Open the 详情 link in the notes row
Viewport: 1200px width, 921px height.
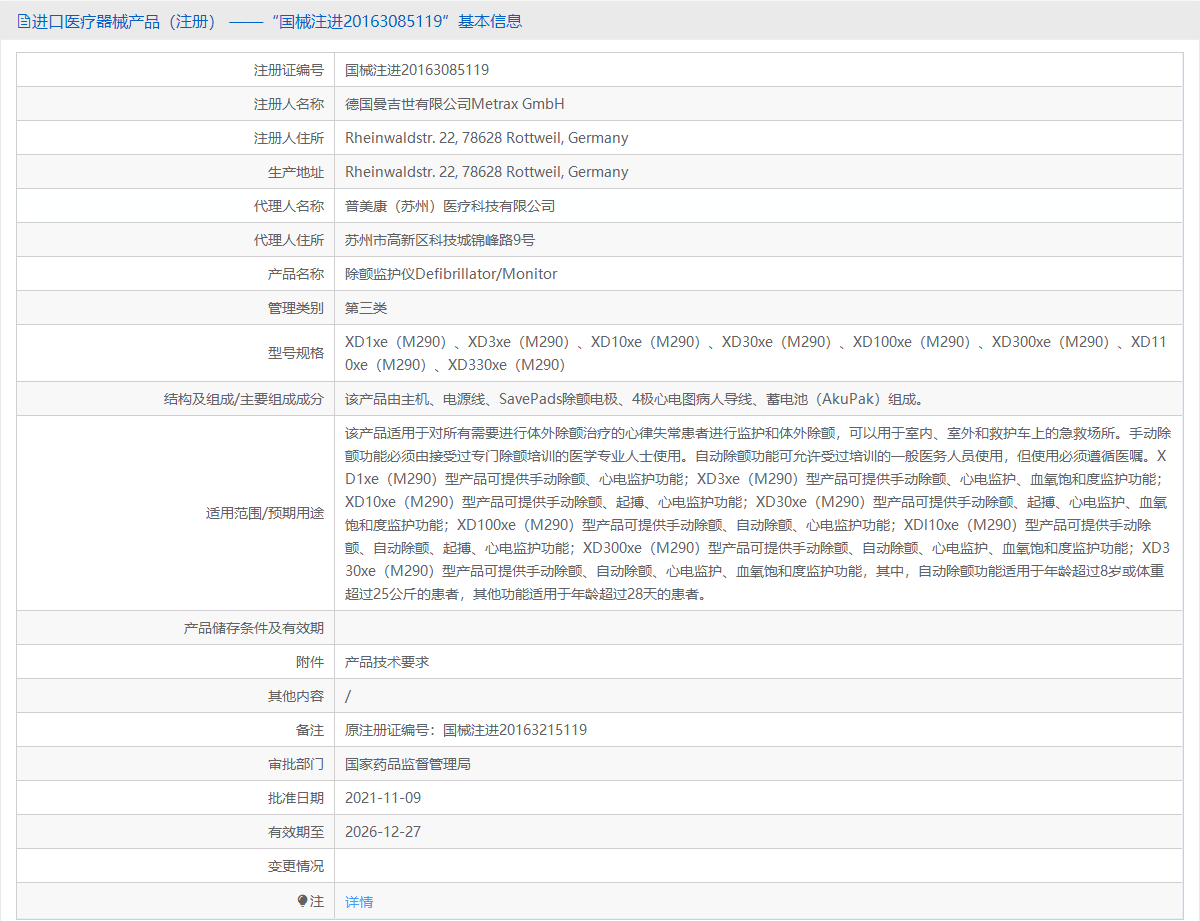(x=359, y=902)
